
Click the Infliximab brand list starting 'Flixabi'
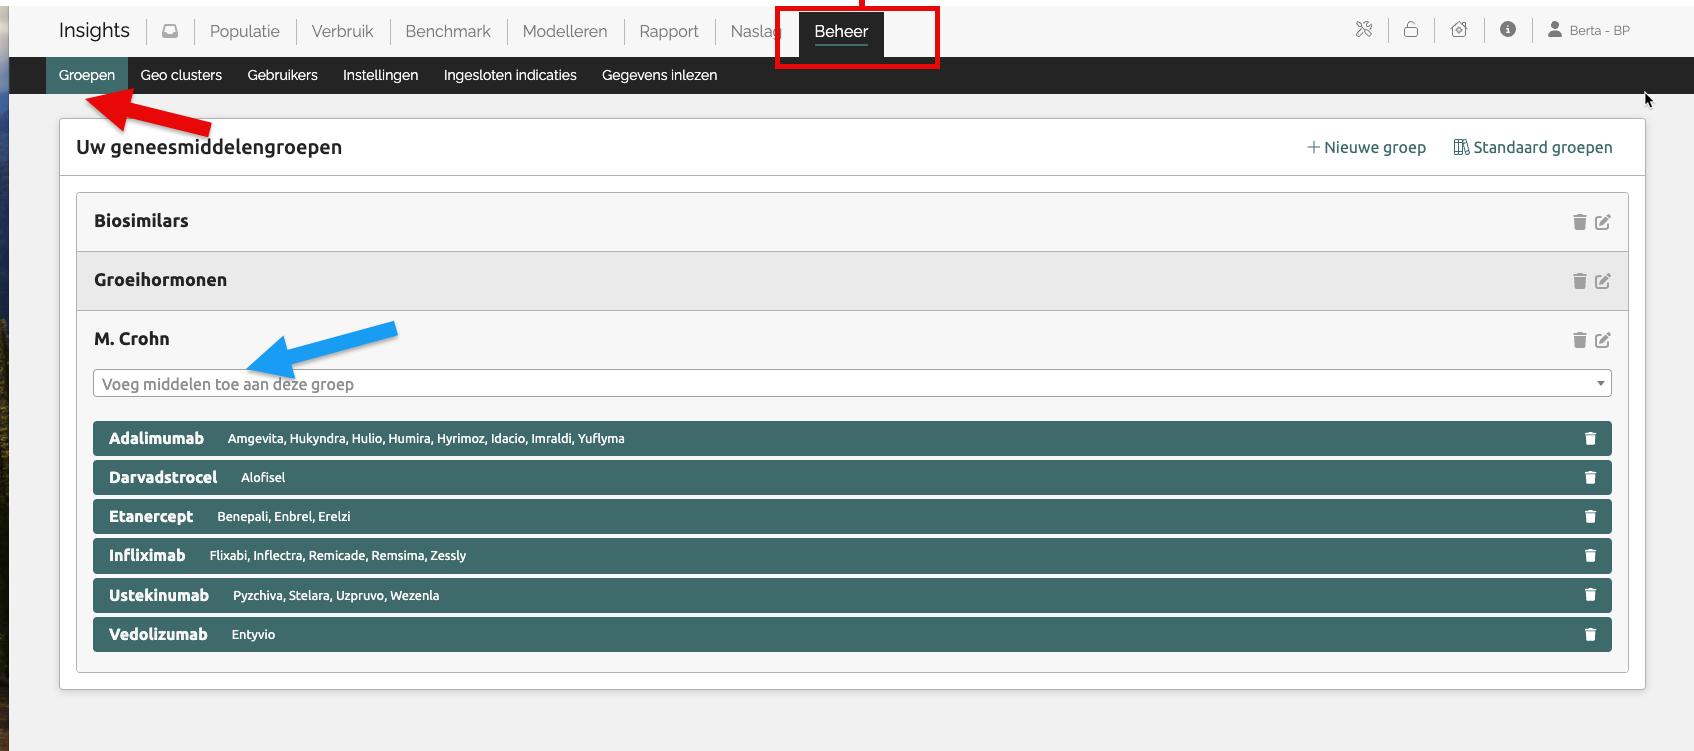(338, 555)
